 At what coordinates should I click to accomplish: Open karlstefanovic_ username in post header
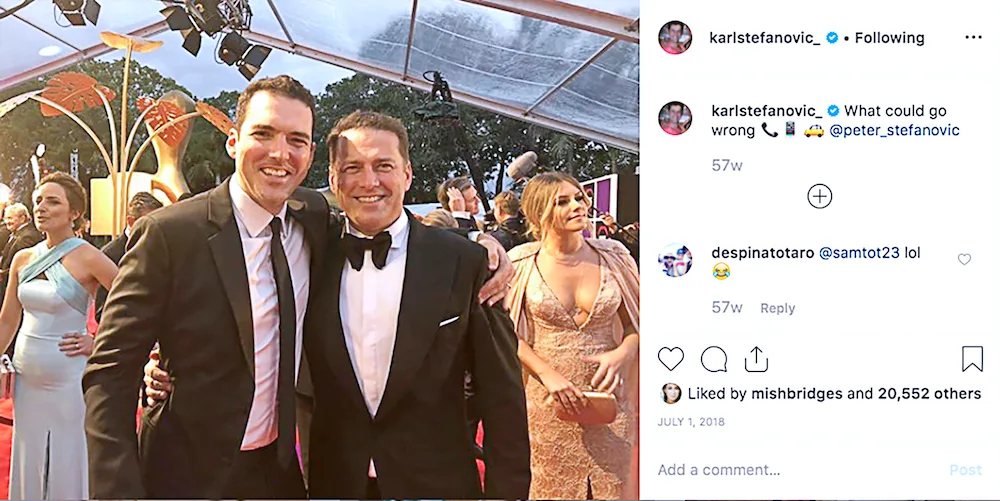tap(765, 38)
